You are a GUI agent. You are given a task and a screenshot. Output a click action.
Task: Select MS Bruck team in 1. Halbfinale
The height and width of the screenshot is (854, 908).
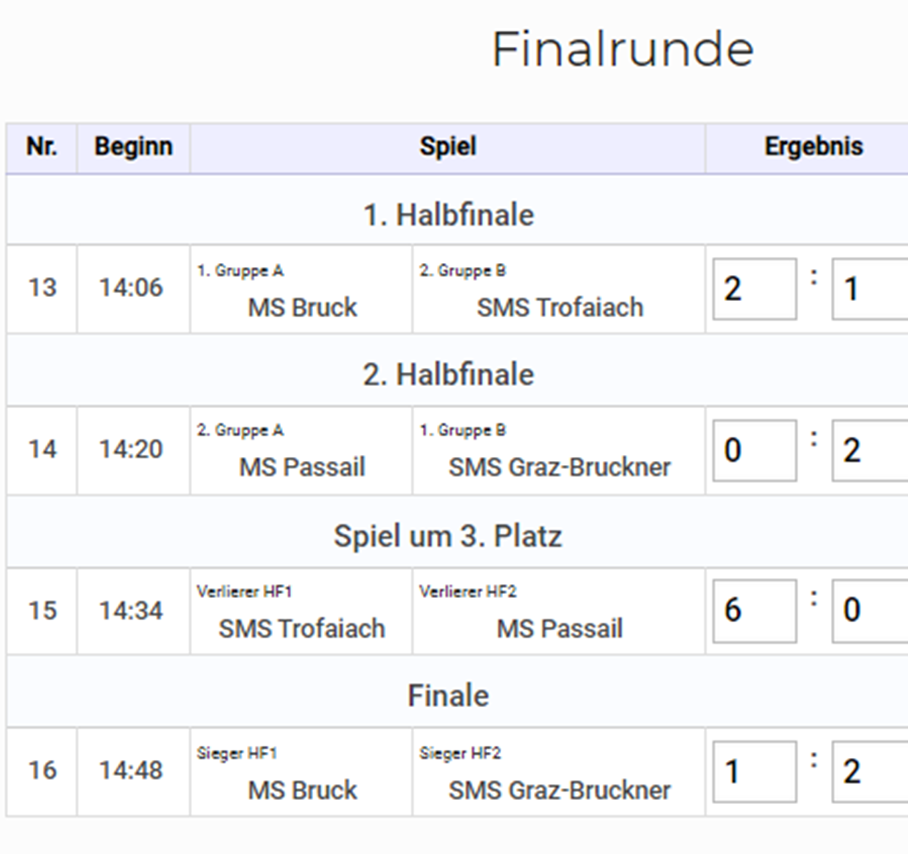(302, 307)
